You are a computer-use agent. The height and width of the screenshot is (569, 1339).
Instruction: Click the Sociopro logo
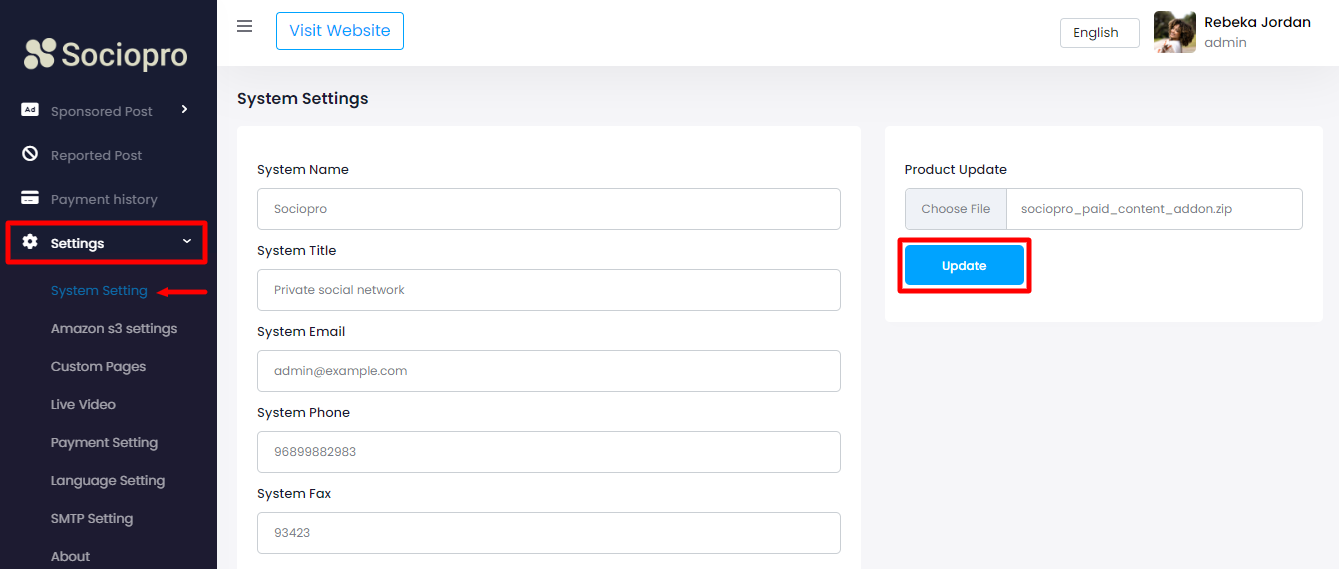106,54
